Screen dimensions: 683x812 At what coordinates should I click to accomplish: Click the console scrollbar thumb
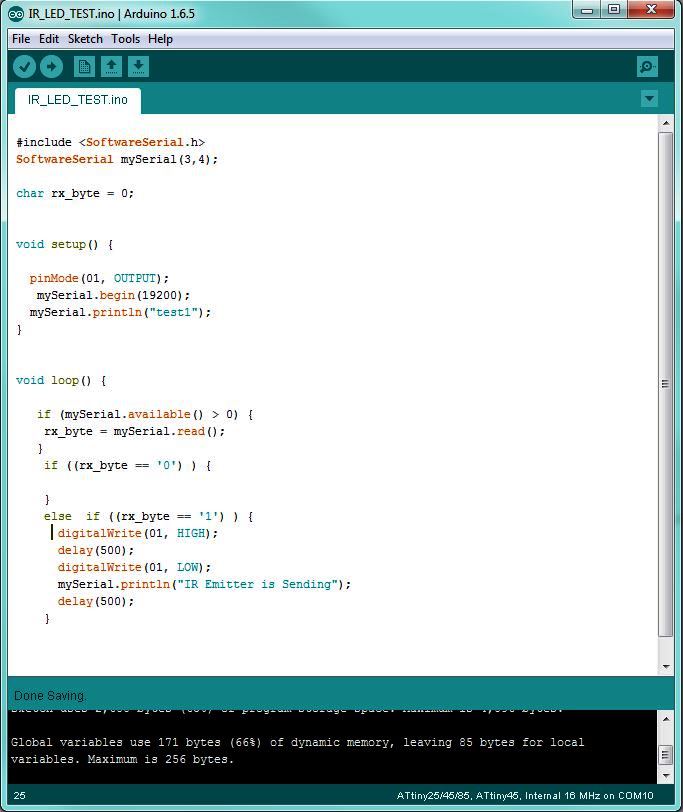point(666,755)
